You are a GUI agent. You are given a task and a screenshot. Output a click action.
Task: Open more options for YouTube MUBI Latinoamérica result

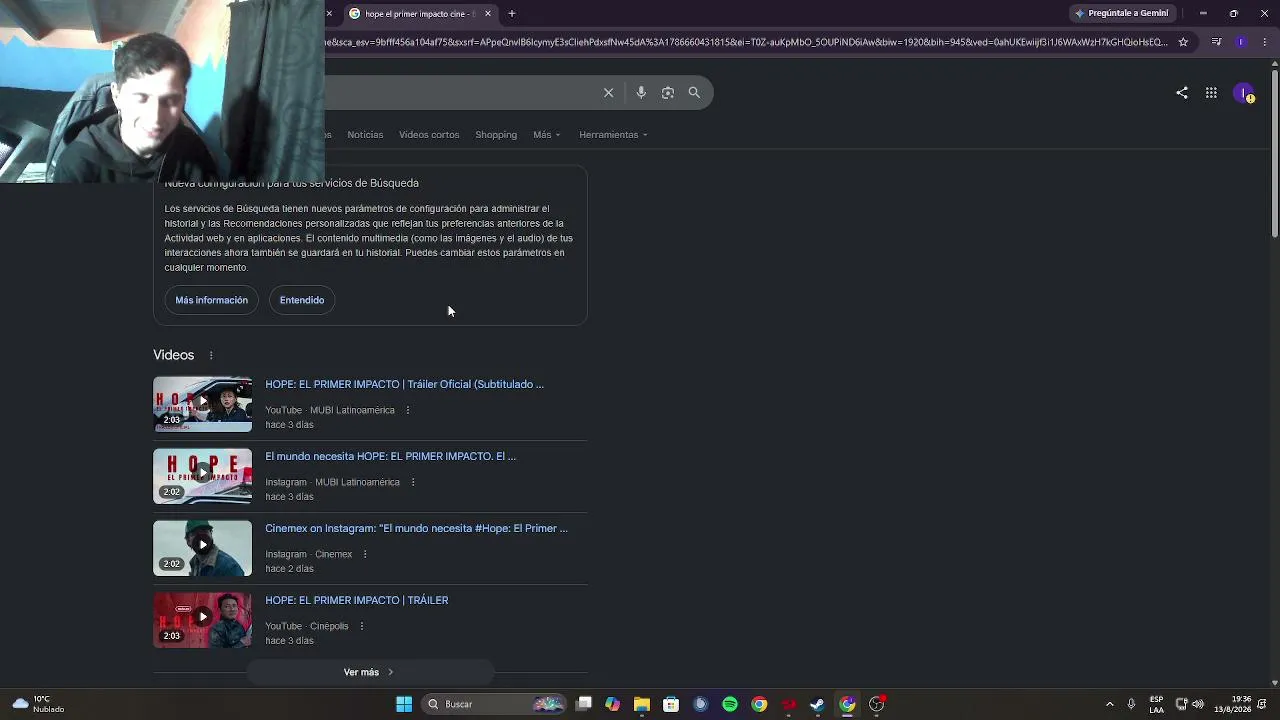pos(408,410)
